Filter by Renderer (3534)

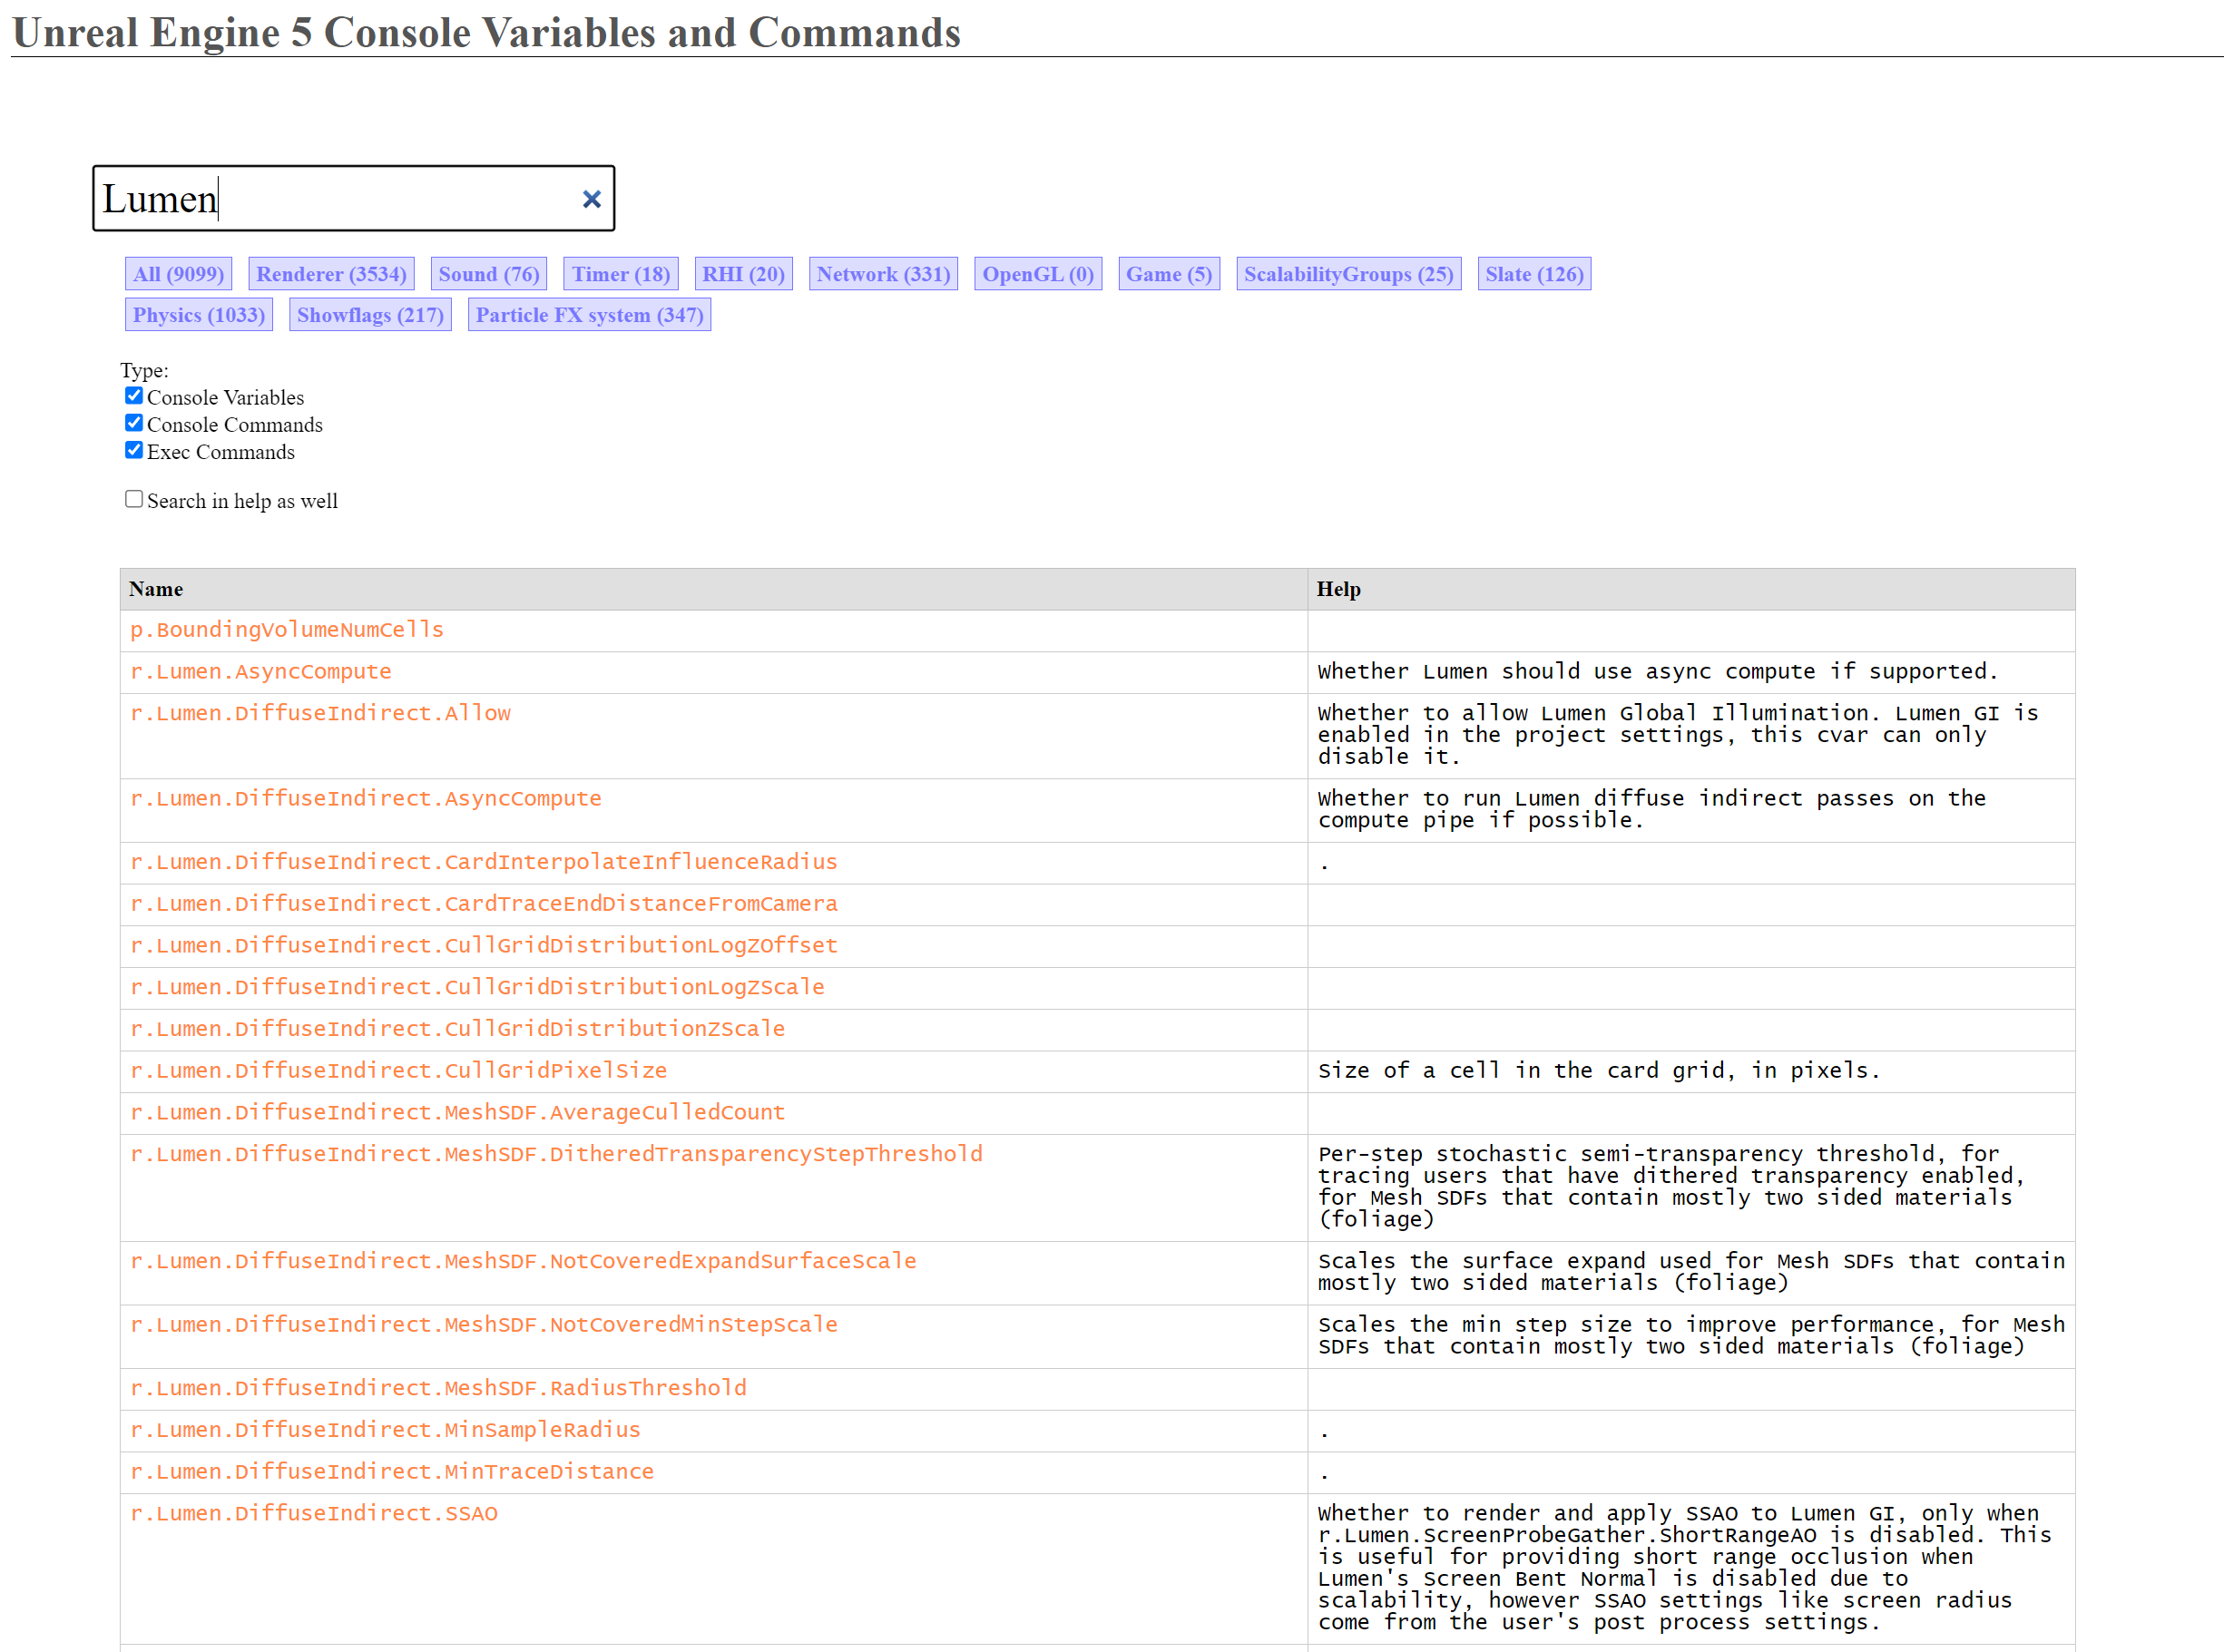[x=331, y=274]
